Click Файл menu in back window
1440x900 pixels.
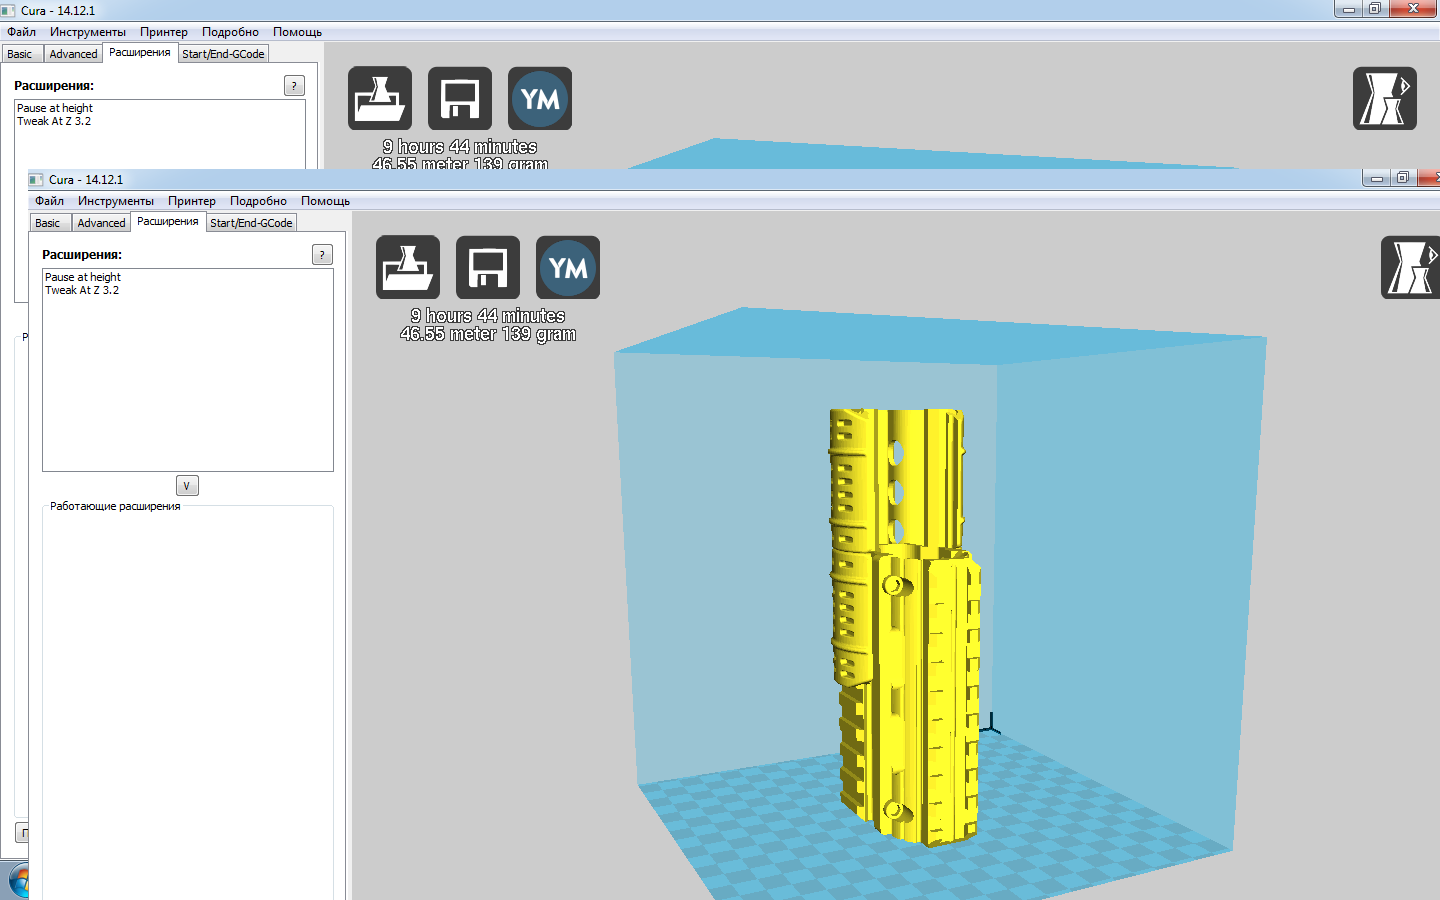22,32
